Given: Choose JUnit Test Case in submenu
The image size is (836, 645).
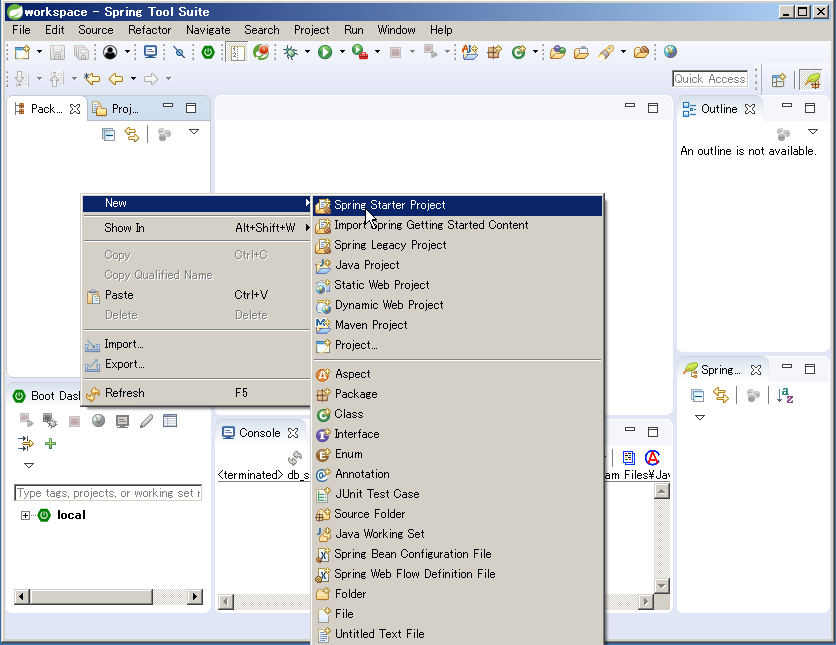Looking at the screenshot, I should click(458, 494).
